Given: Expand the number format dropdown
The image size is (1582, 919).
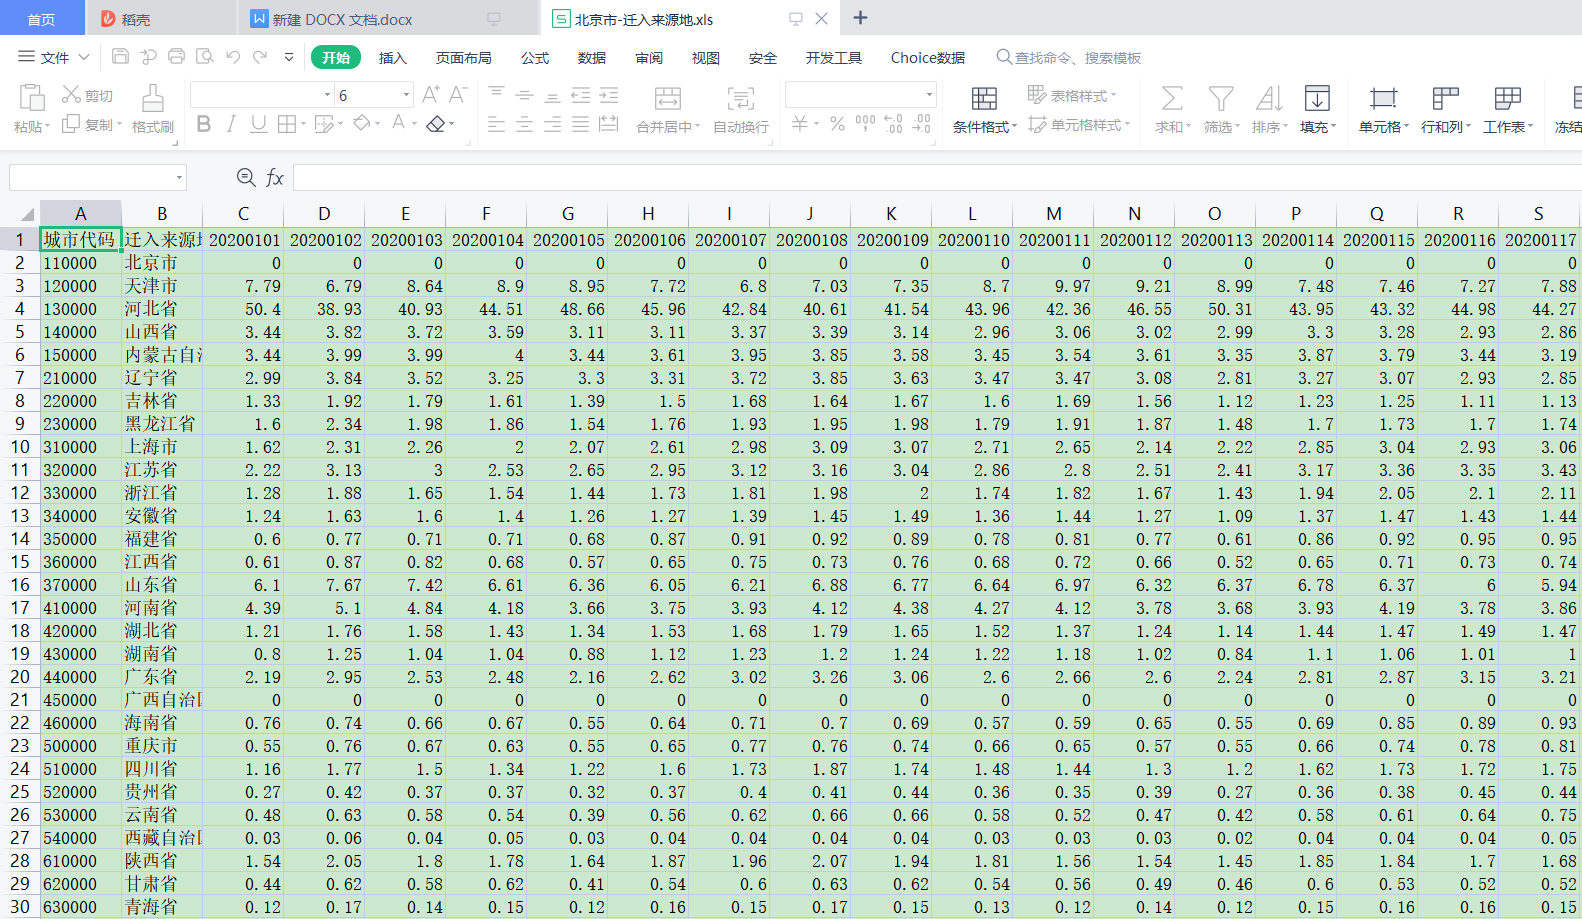Looking at the screenshot, I should (x=929, y=95).
